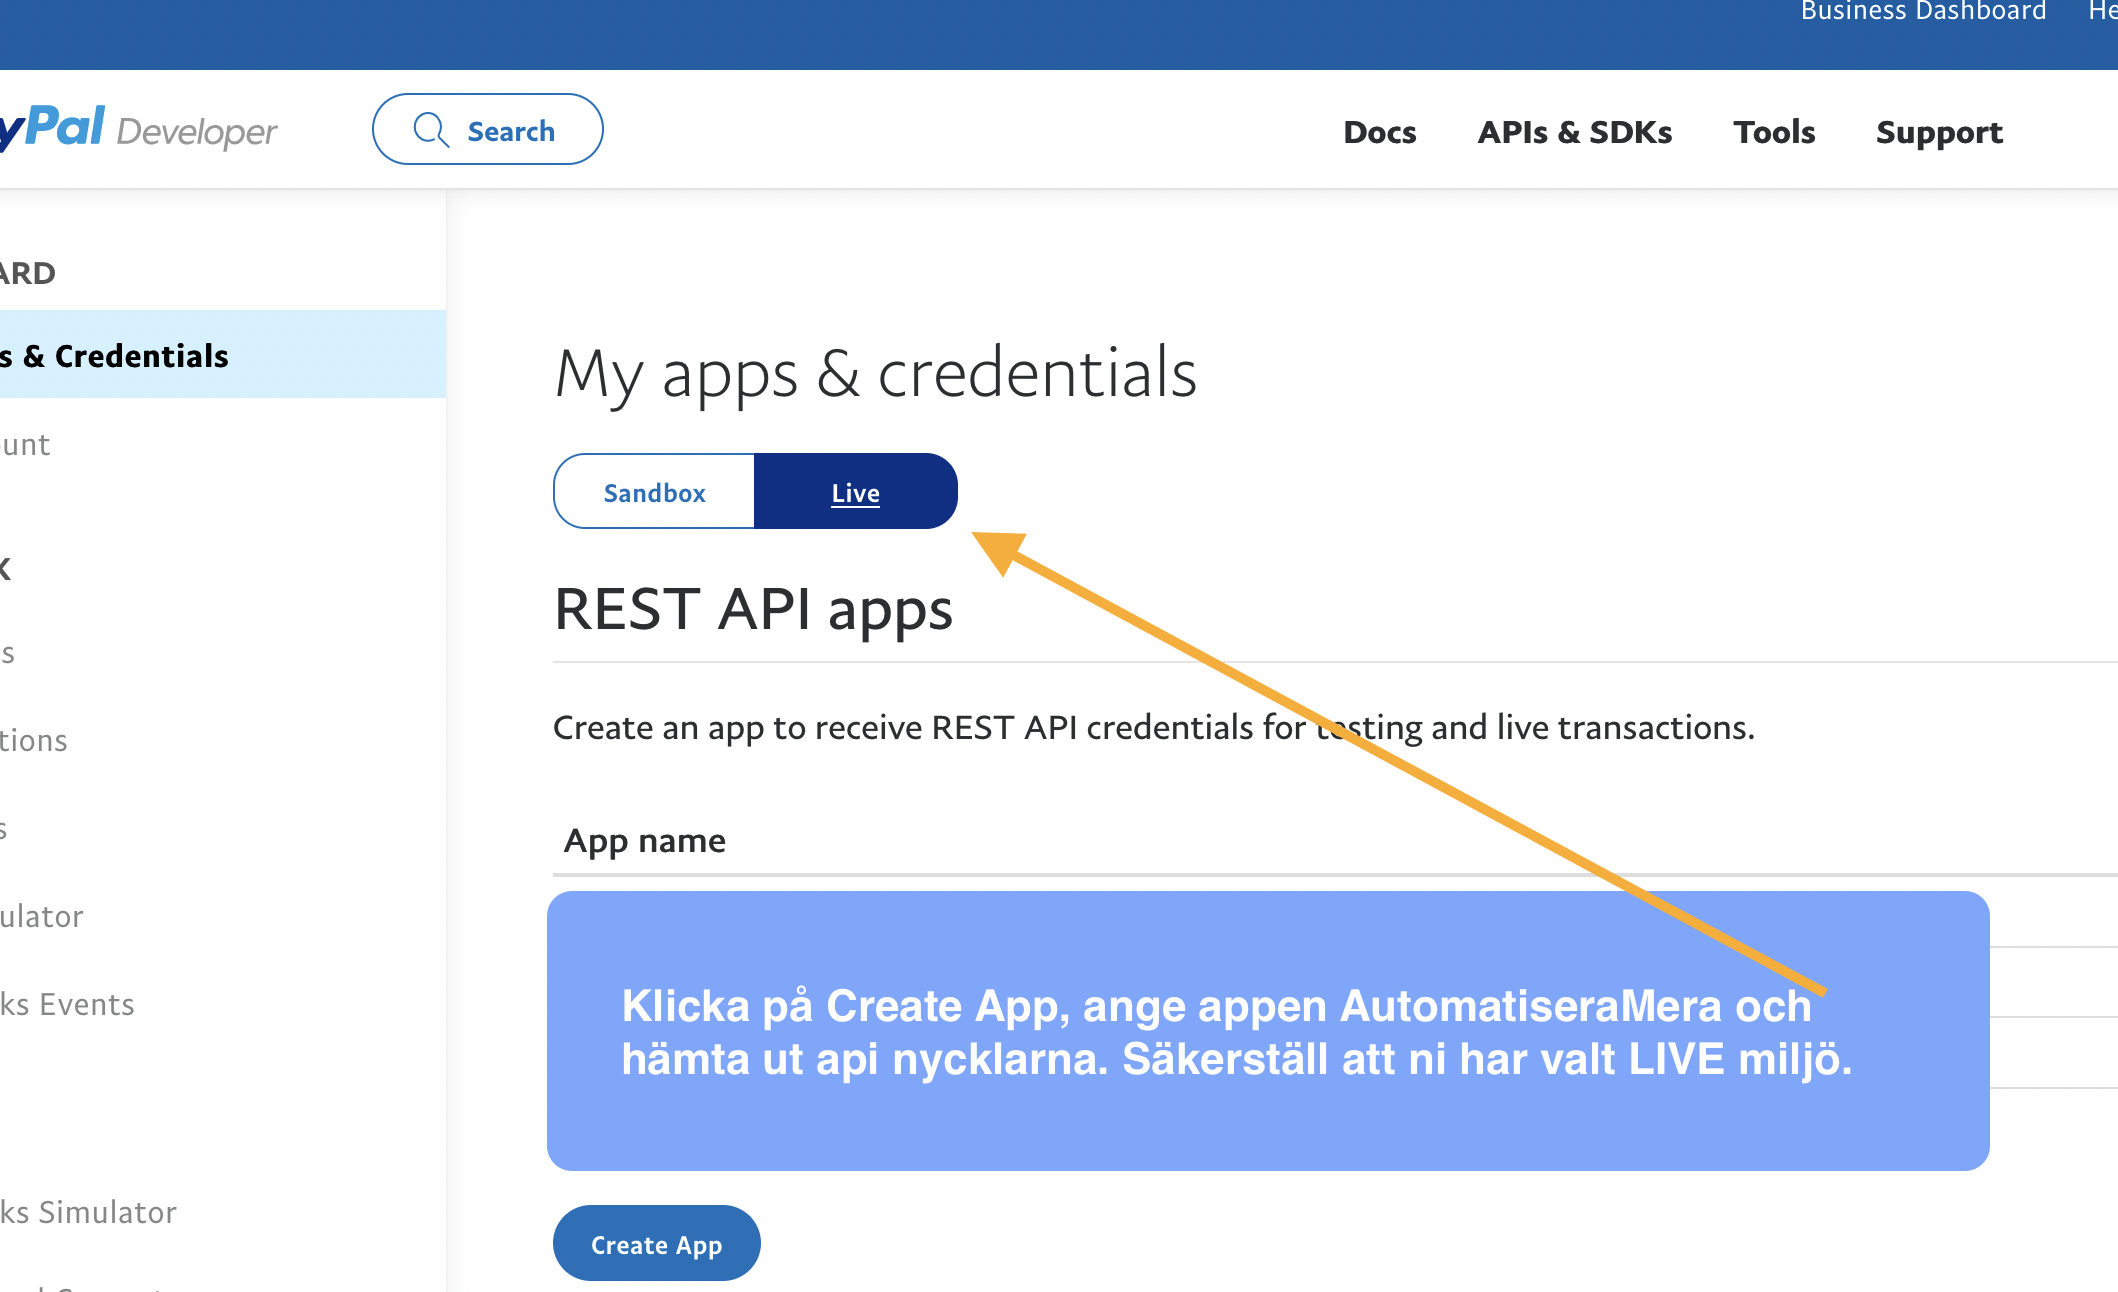Click the Create App button
Viewport: 2118px width, 1292px height.
[x=656, y=1243]
